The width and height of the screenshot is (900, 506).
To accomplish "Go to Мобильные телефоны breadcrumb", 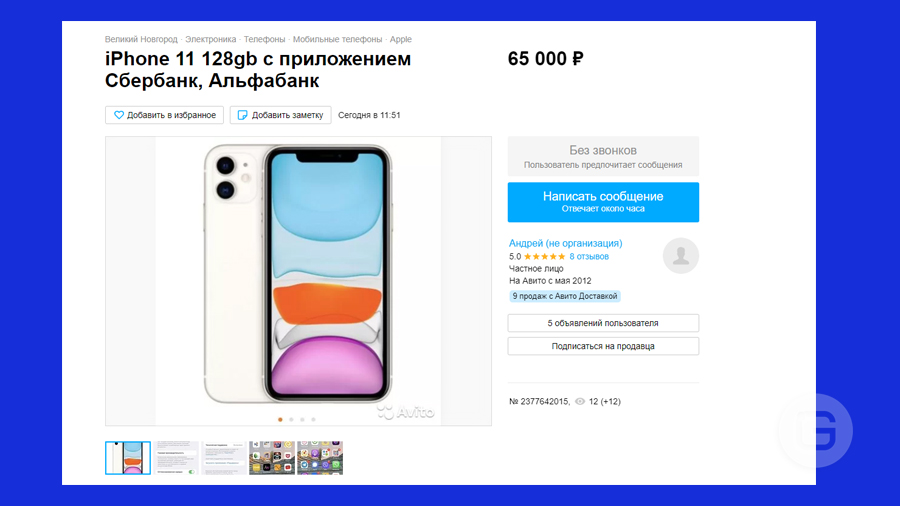I will [x=338, y=39].
